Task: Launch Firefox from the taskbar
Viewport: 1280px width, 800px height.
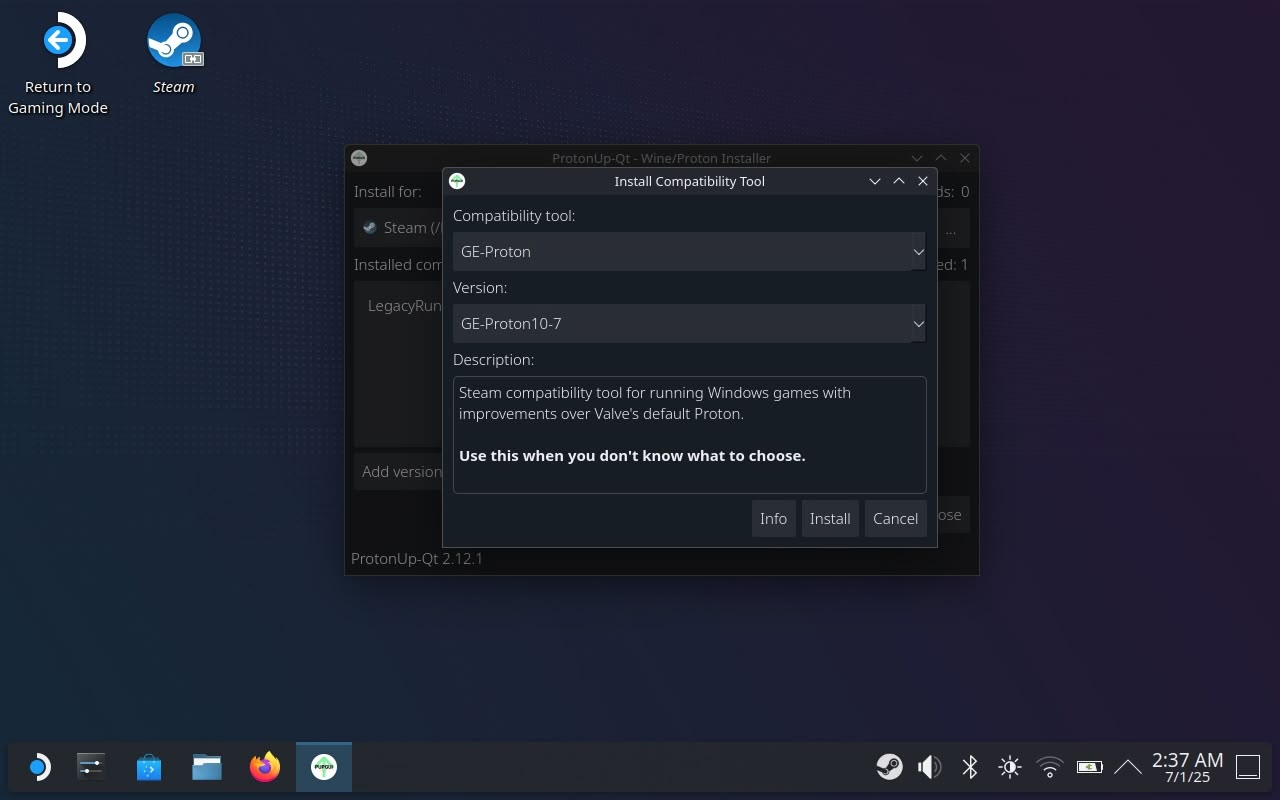Action: [x=265, y=767]
